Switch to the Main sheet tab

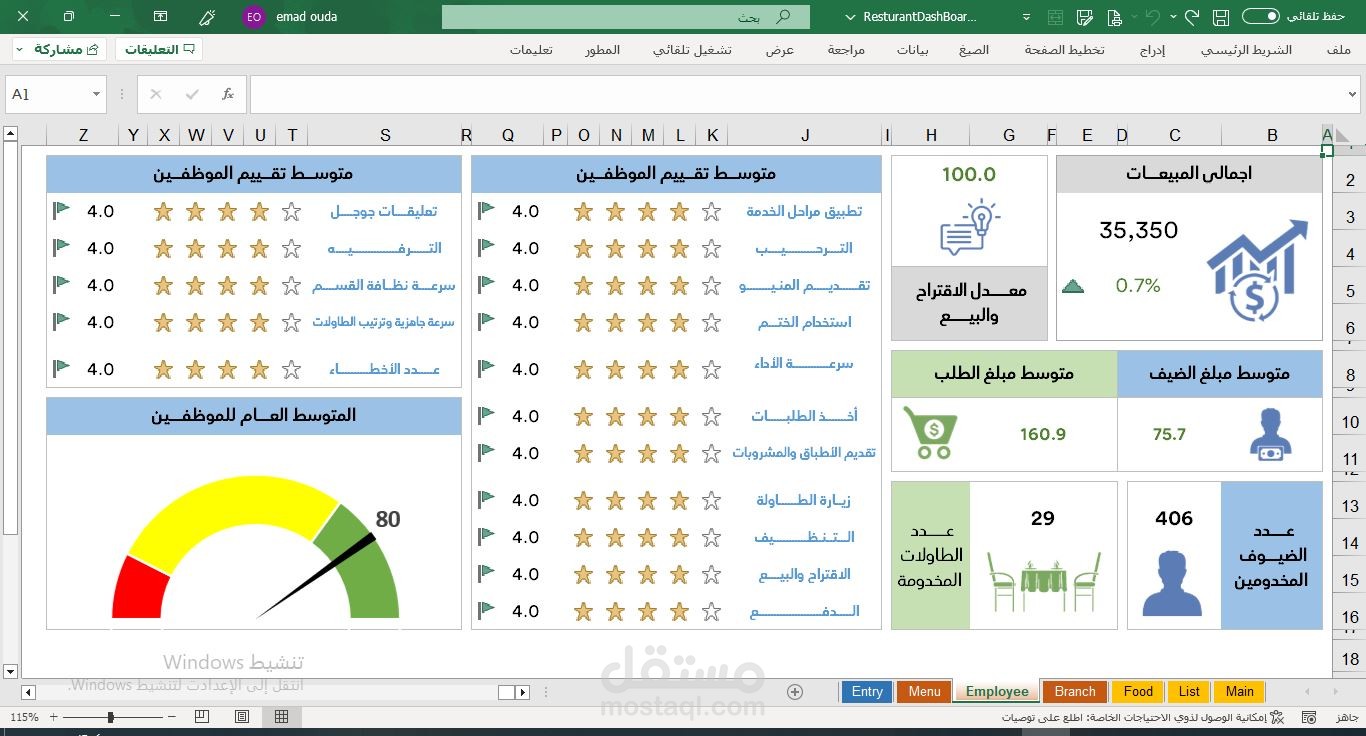[x=1240, y=692]
